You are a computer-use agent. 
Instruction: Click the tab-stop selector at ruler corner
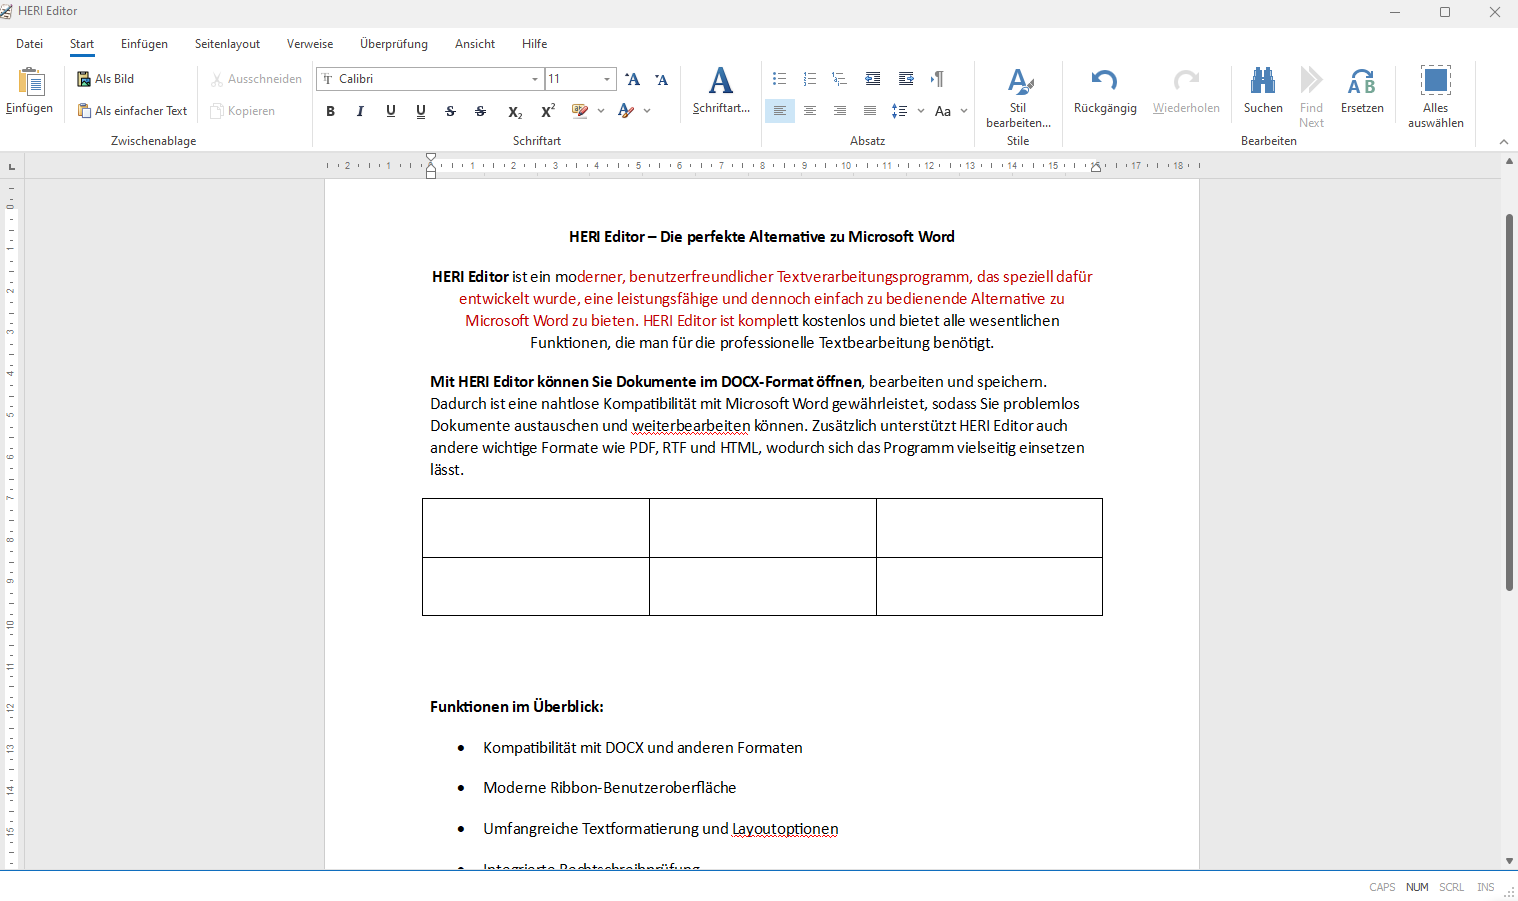click(x=12, y=166)
